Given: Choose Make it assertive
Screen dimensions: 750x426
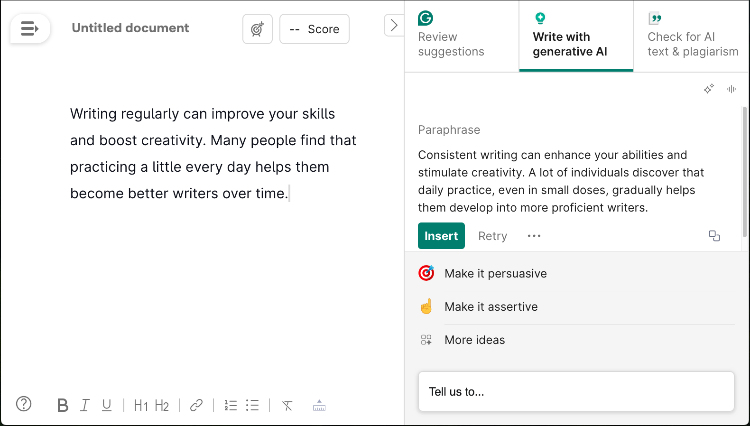Looking at the screenshot, I should (576, 306).
